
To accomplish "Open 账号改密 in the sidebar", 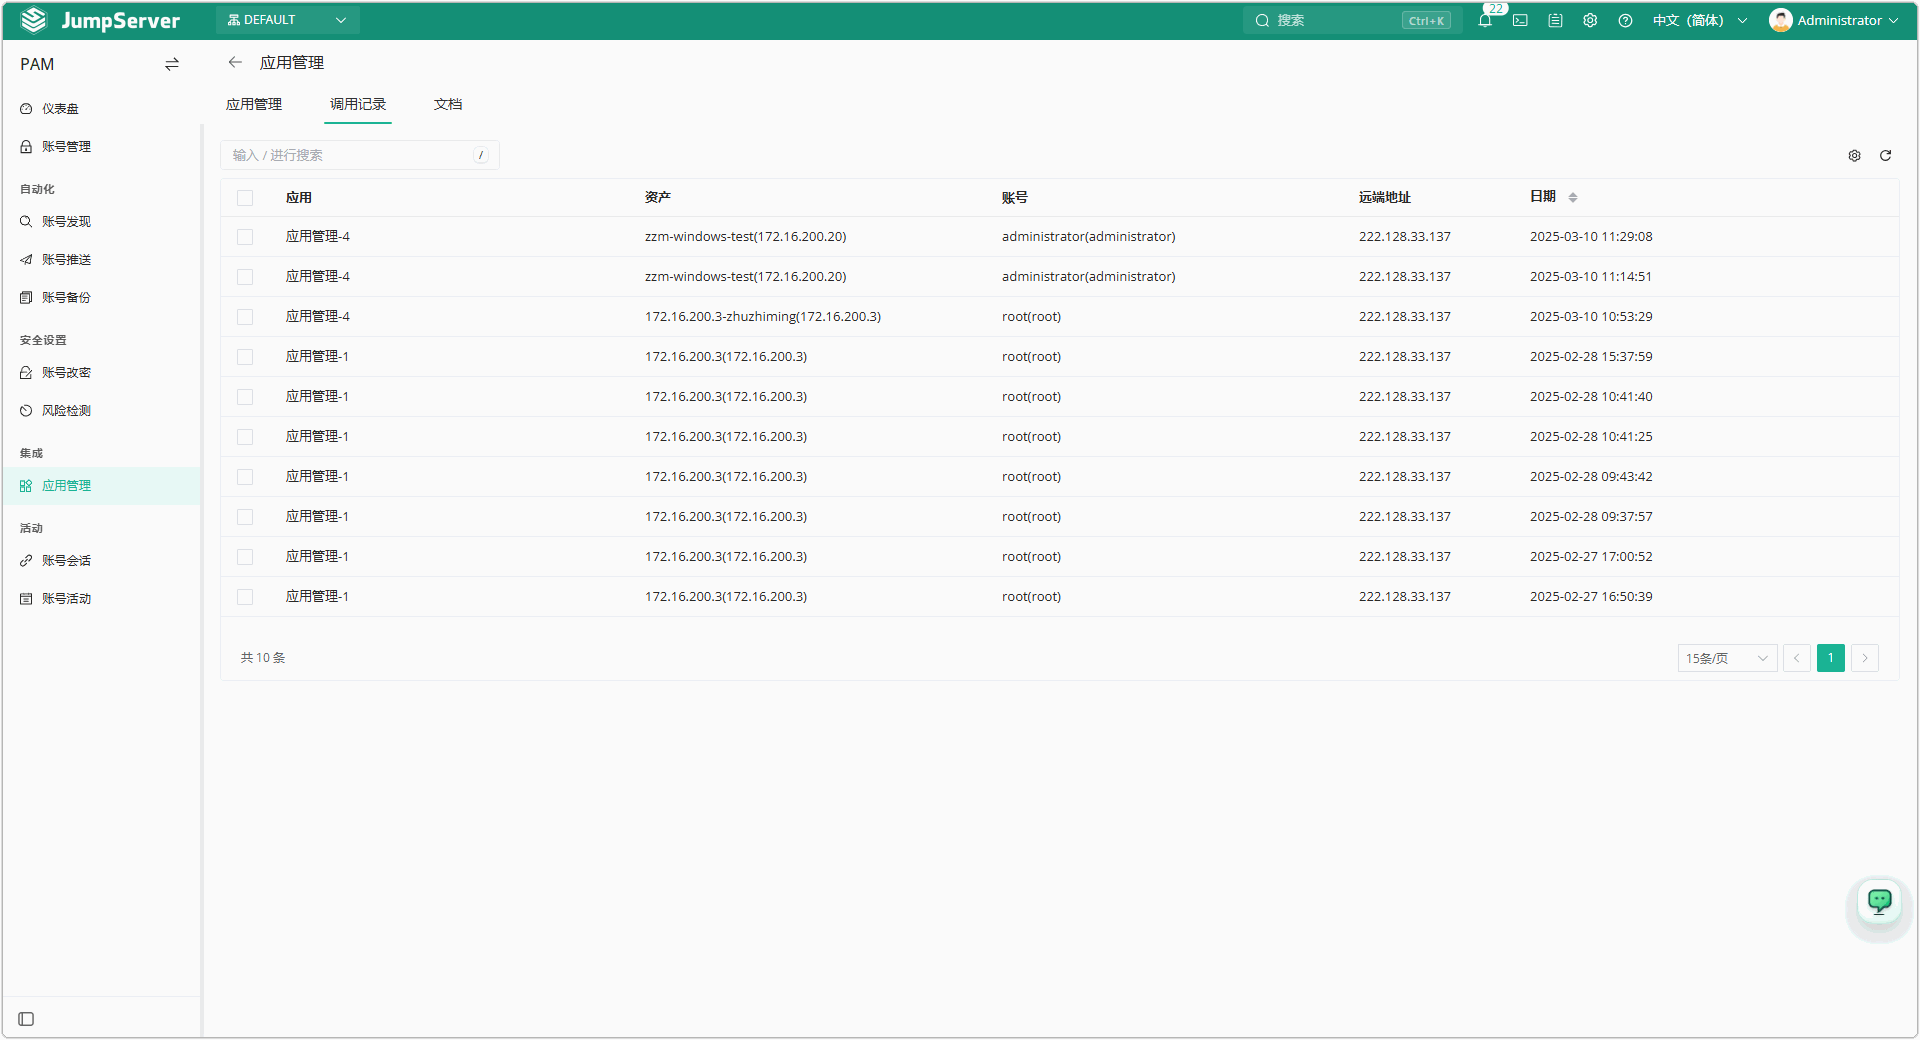I will (66, 372).
